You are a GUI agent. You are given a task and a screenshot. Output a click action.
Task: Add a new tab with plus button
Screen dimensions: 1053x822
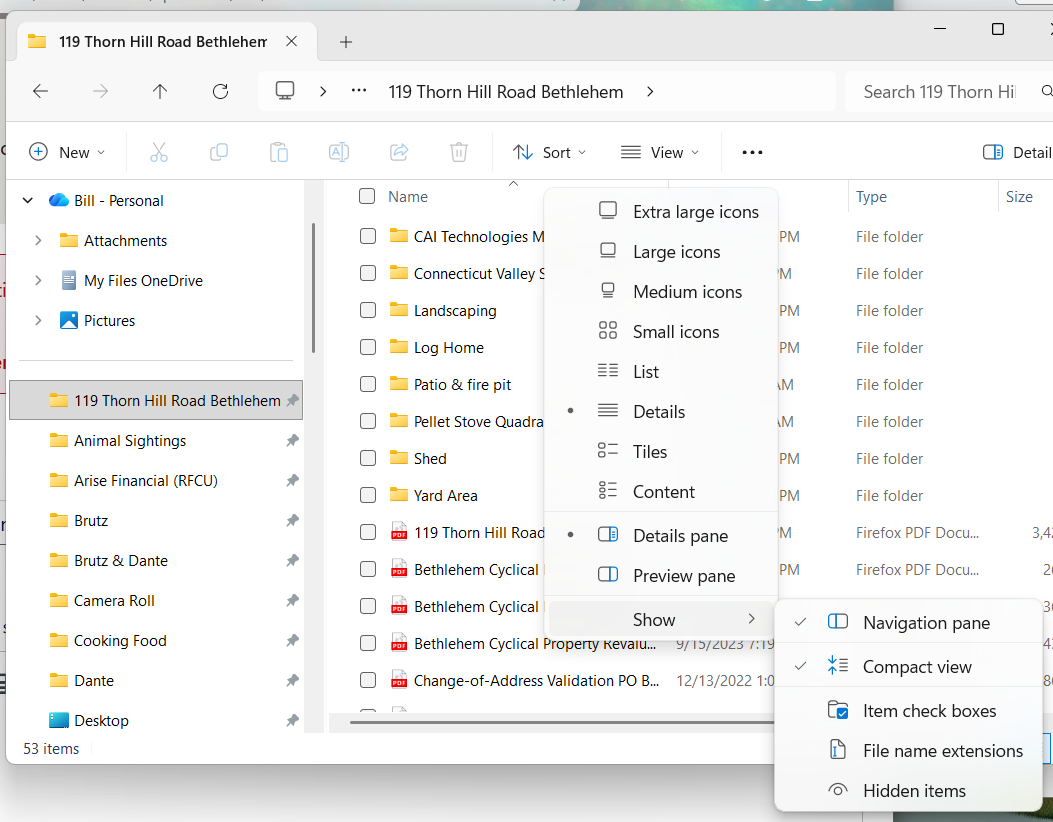(346, 42)
